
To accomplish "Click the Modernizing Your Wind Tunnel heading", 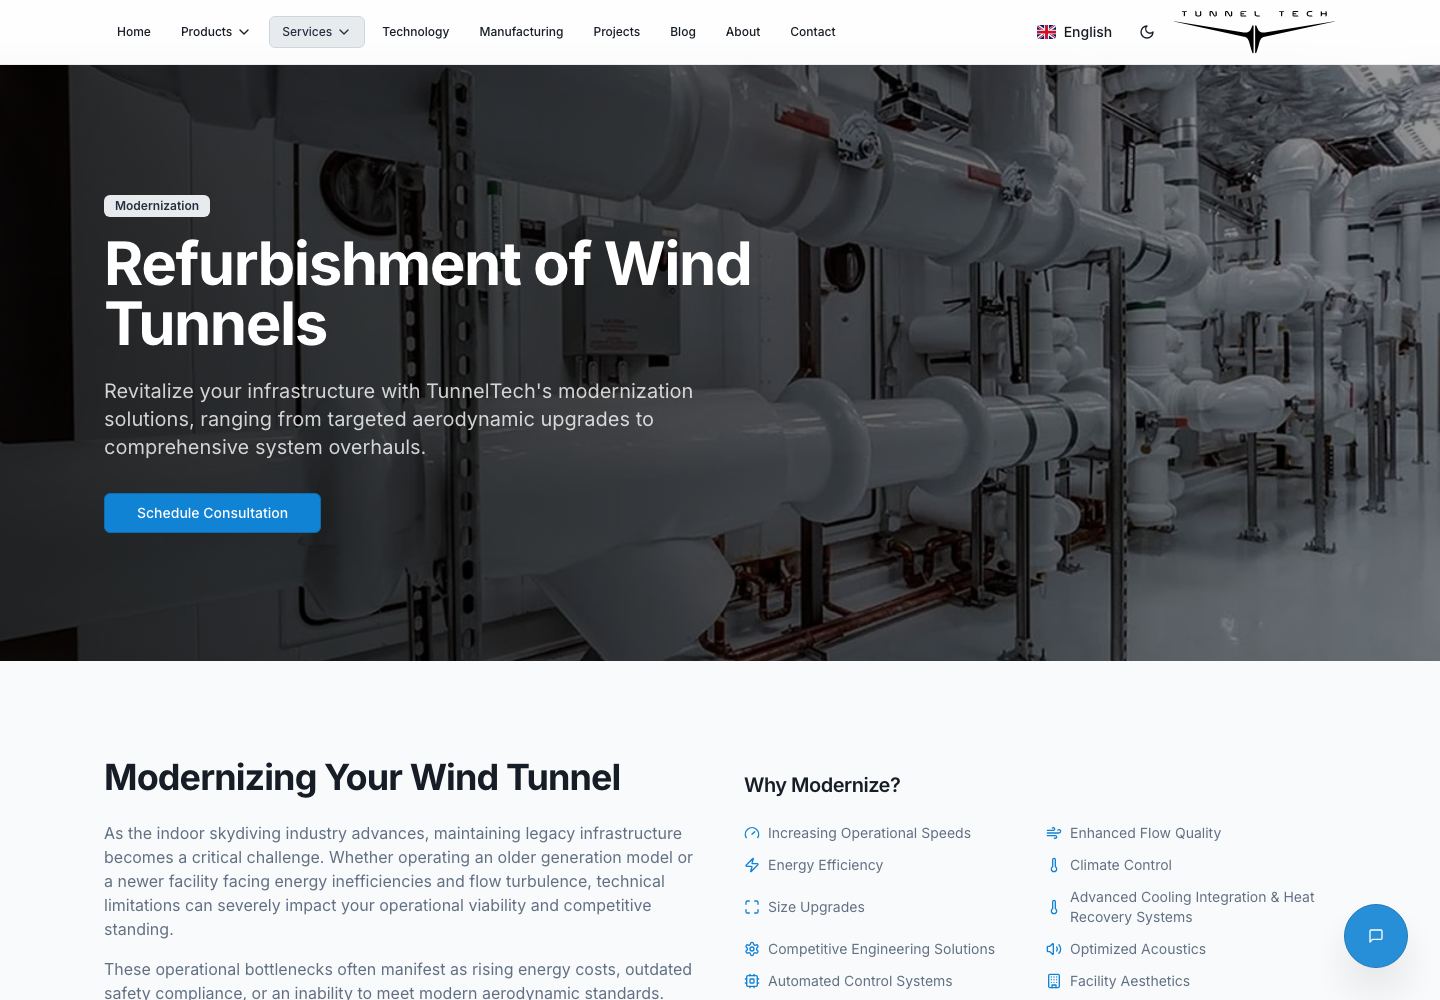I will pos(362,777).
